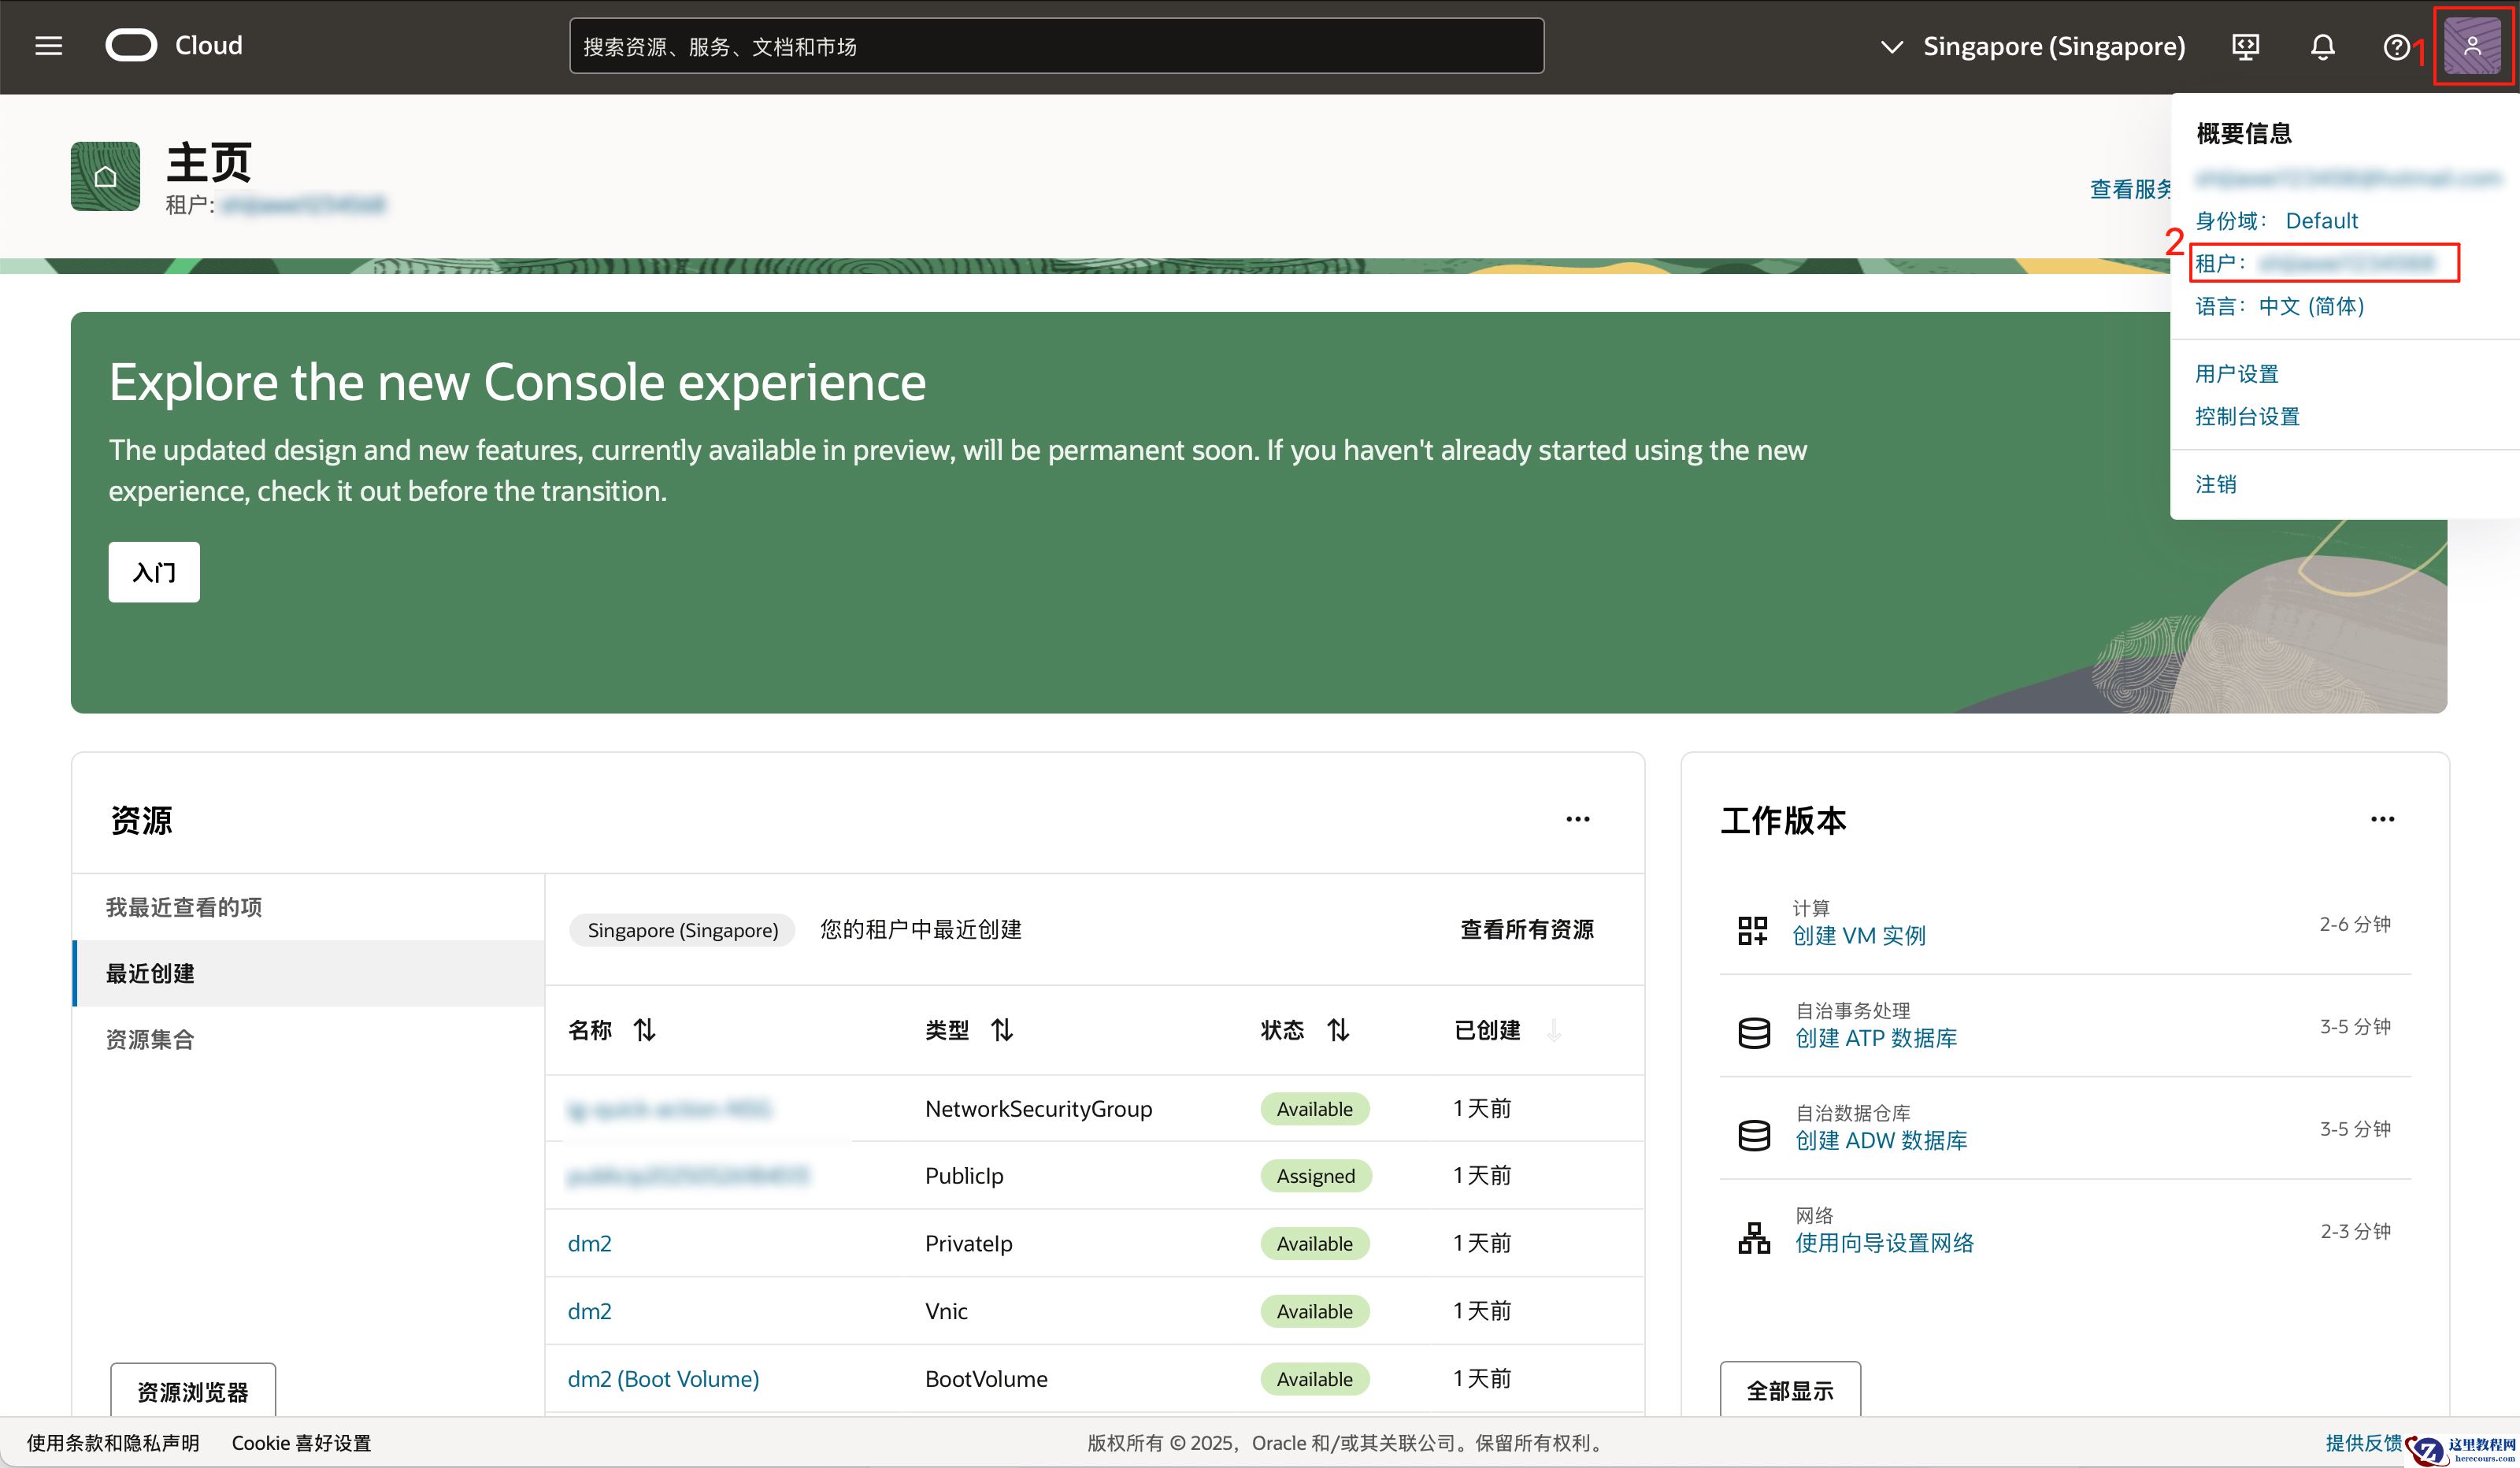The image size is (2520, 1468).
Task: Sort the table by 类型 column
Action: point(1002,1030)
